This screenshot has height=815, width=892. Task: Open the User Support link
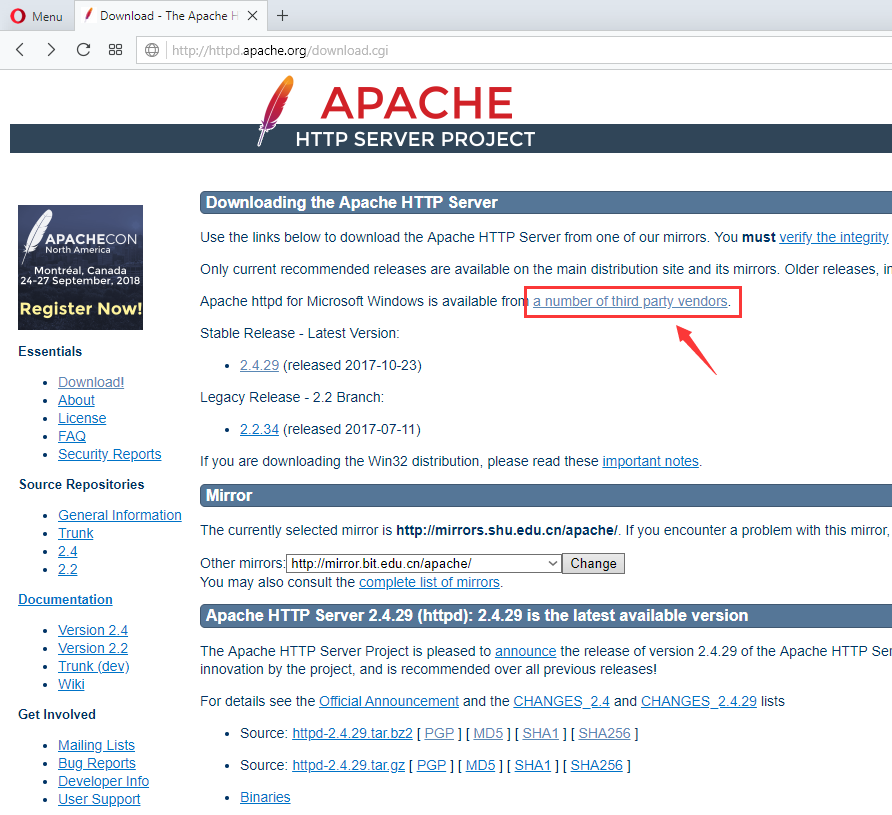coord(99,799)
